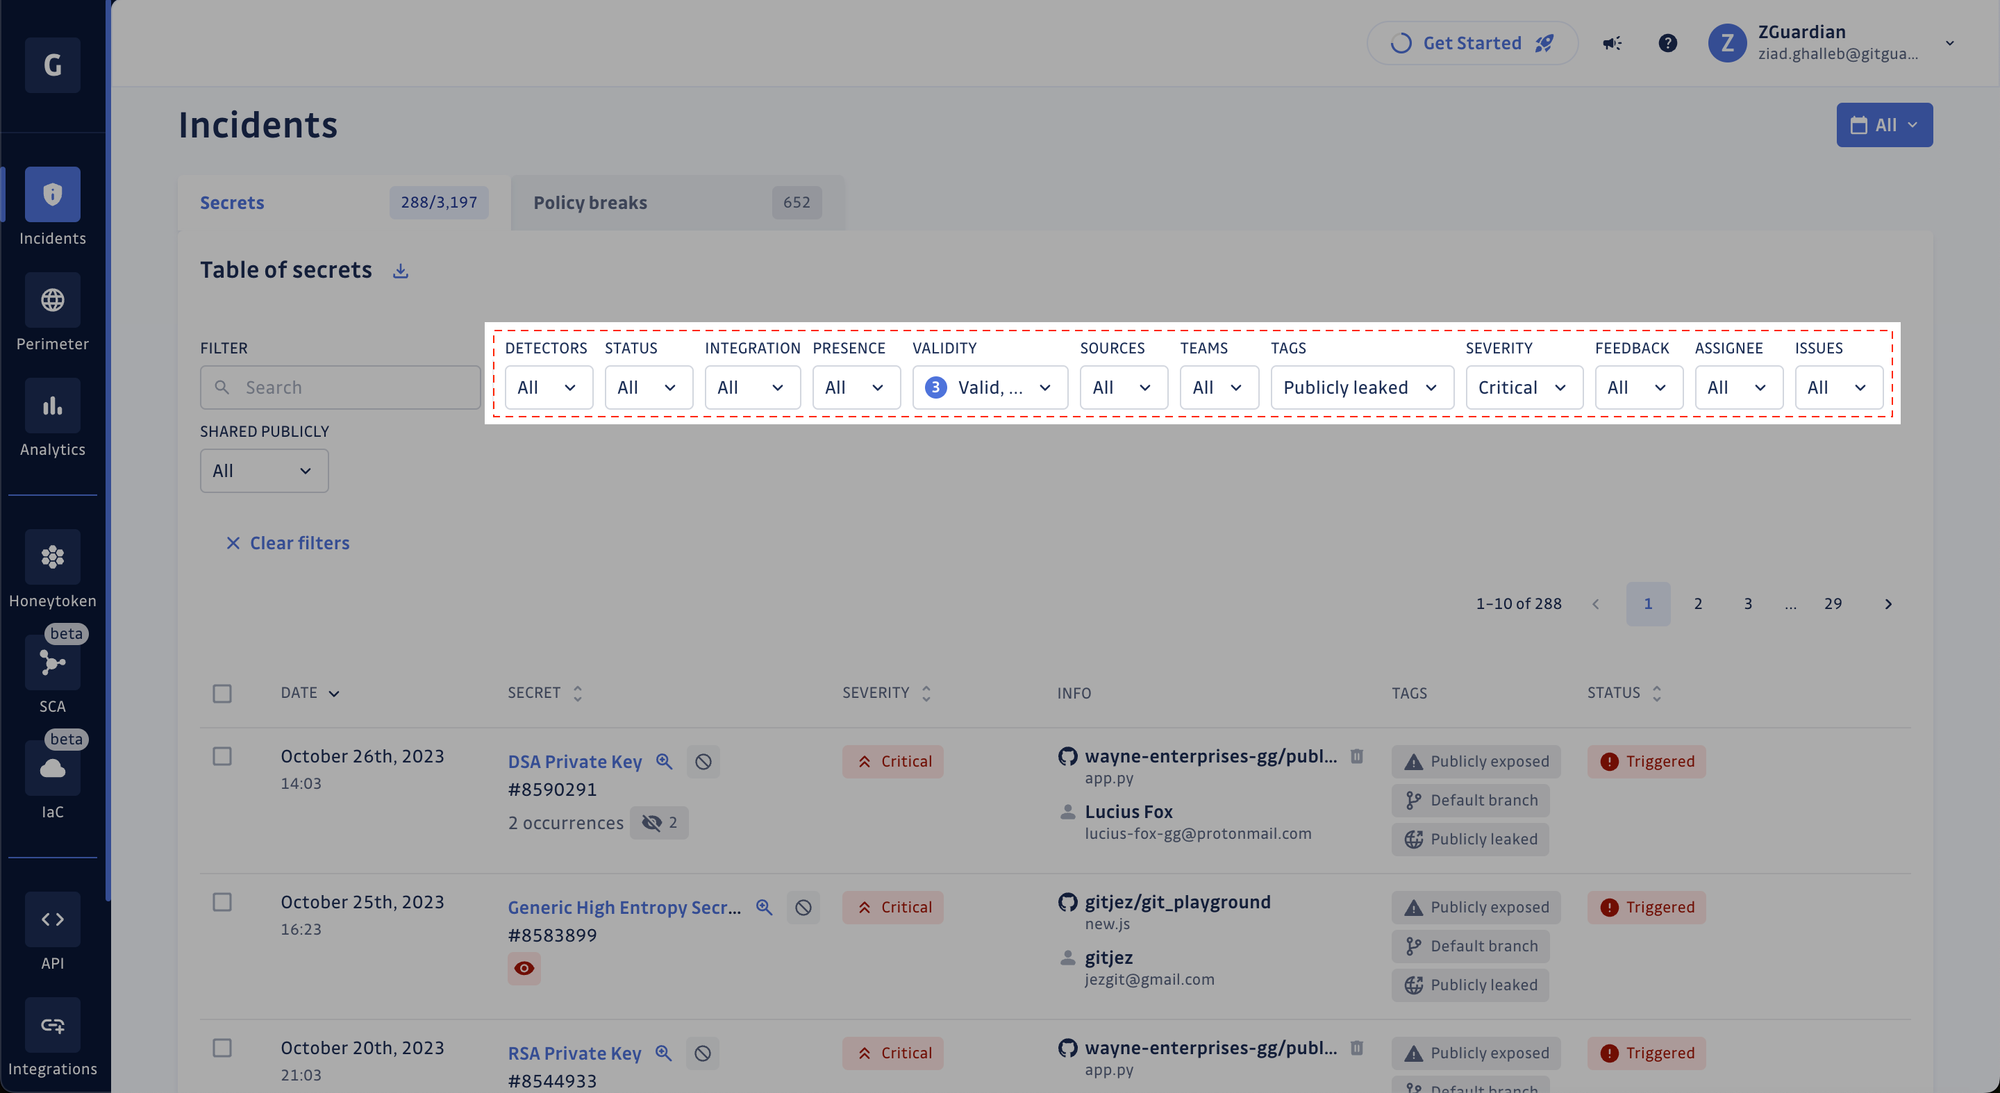The height and width of the screenshot is (1093, 2000).
Task: Click the download export icon
Action: 400,271
